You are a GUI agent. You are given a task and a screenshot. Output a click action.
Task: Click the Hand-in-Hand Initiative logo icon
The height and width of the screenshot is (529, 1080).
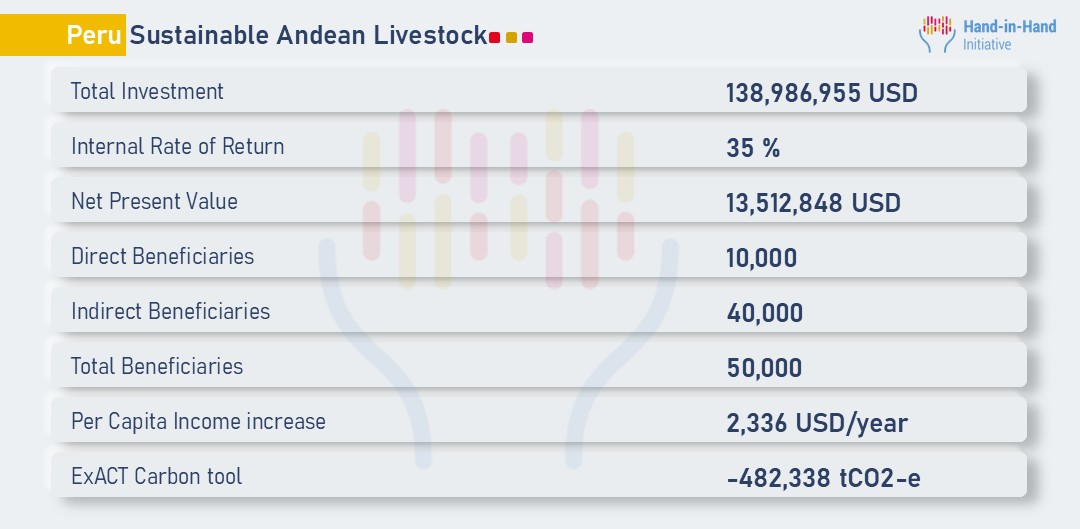coord(937,33)
